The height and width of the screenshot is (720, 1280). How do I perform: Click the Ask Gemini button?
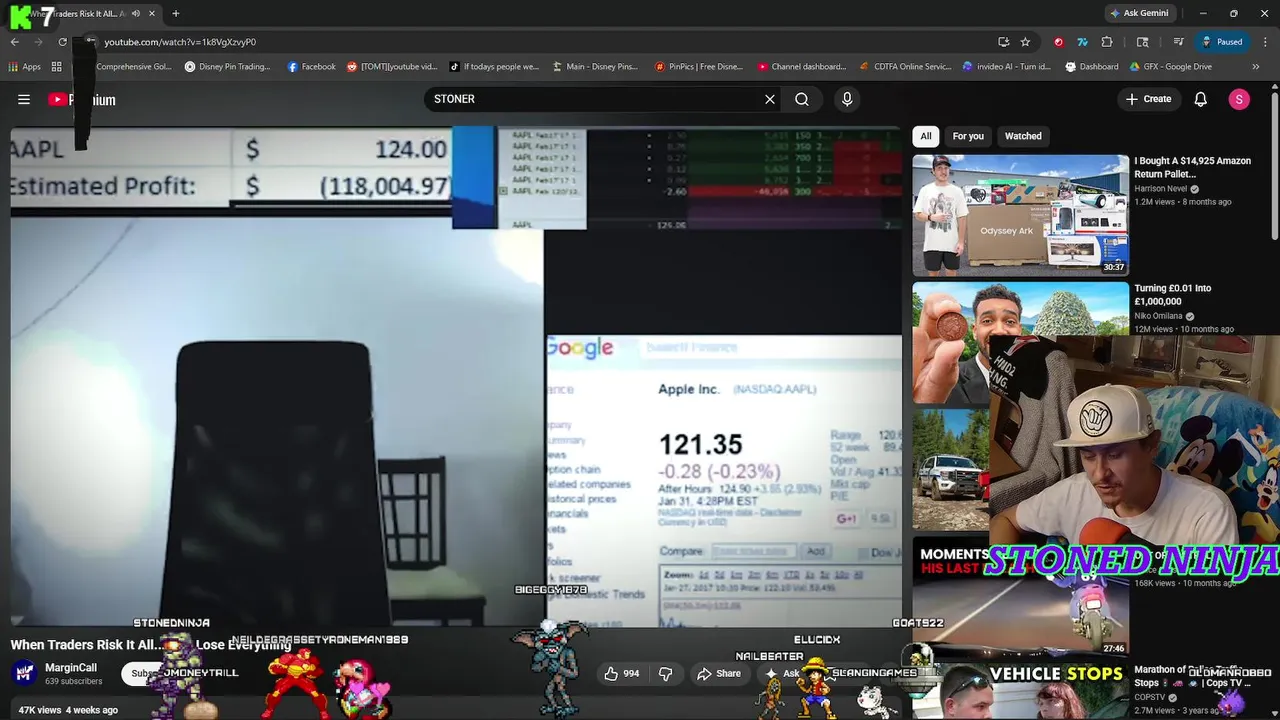tap(1138, 14)
